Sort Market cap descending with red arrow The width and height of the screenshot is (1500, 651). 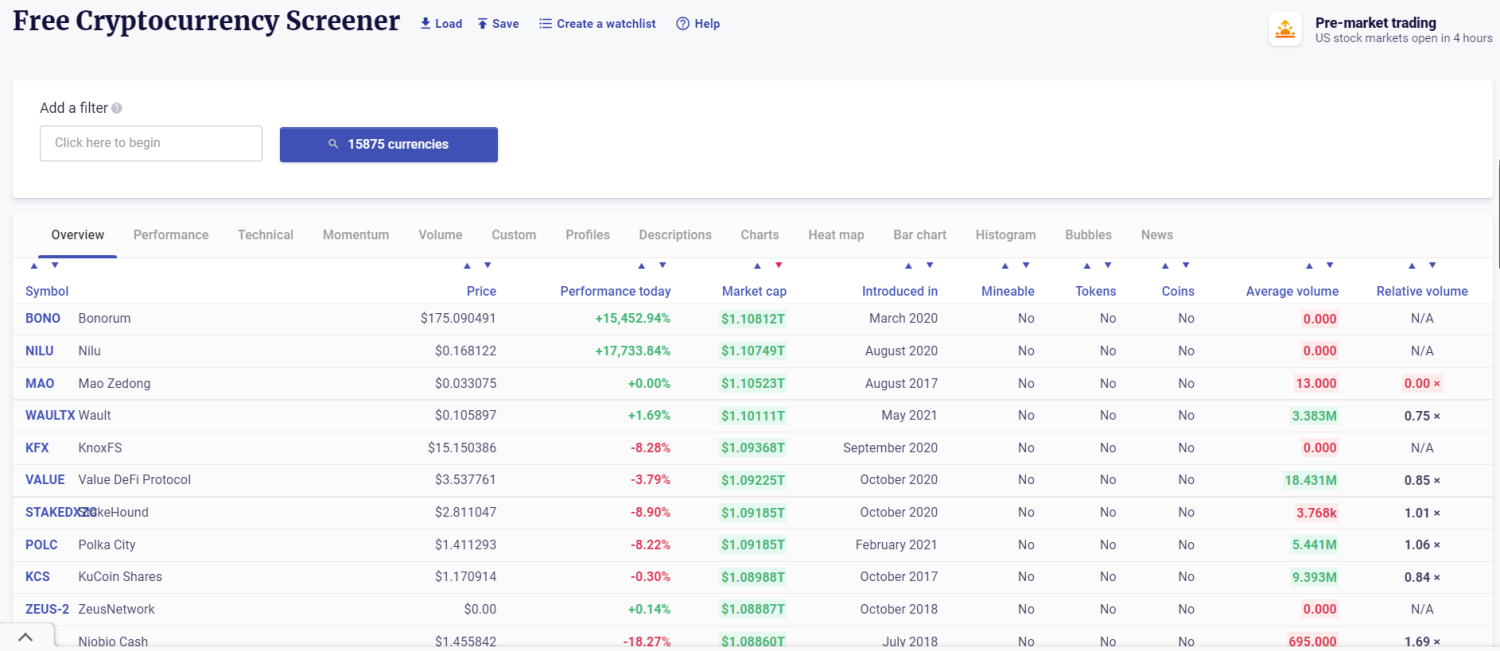(x=778, y=265)
